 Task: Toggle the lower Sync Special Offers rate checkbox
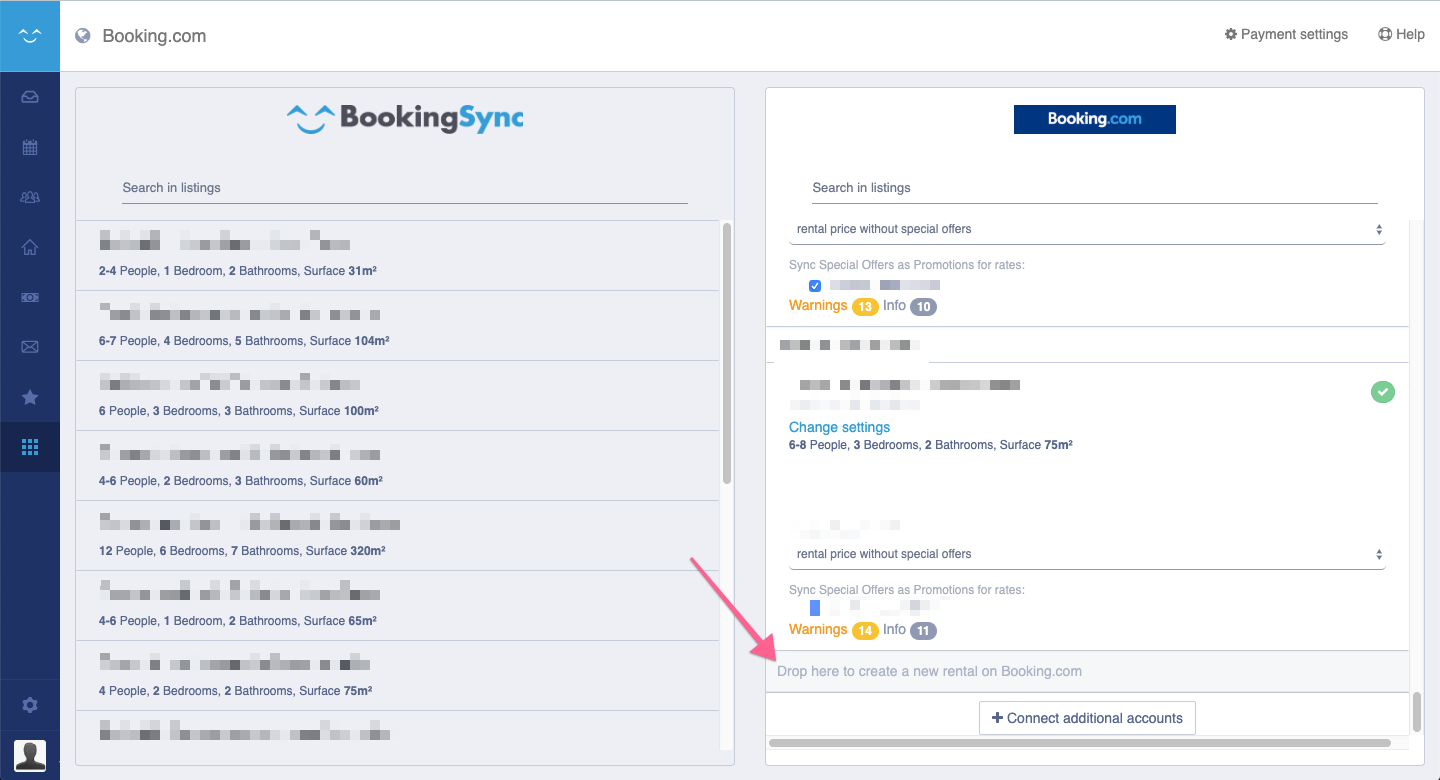click(x=815, y=607)
